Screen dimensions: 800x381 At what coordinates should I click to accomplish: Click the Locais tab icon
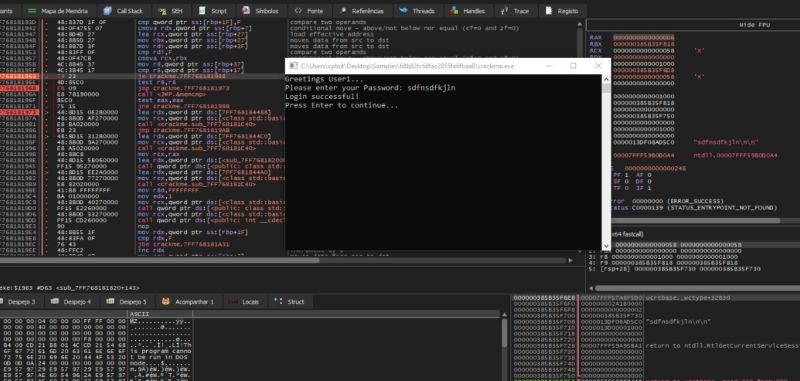233,302
